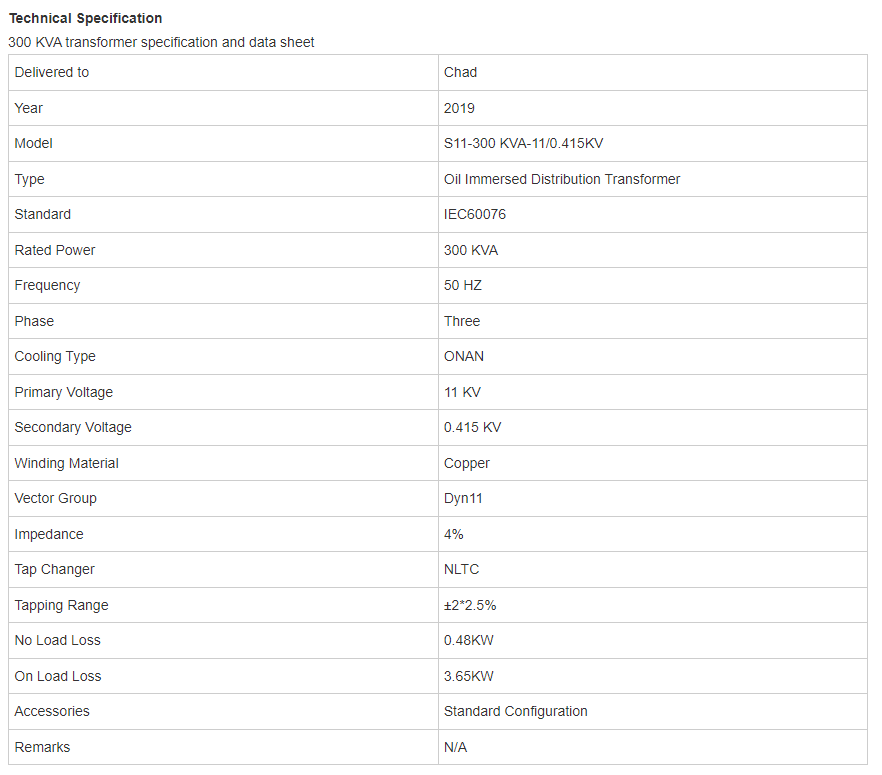Click the Phase row value Three
This screenshot has height=775, width=882.
point(462,321)
